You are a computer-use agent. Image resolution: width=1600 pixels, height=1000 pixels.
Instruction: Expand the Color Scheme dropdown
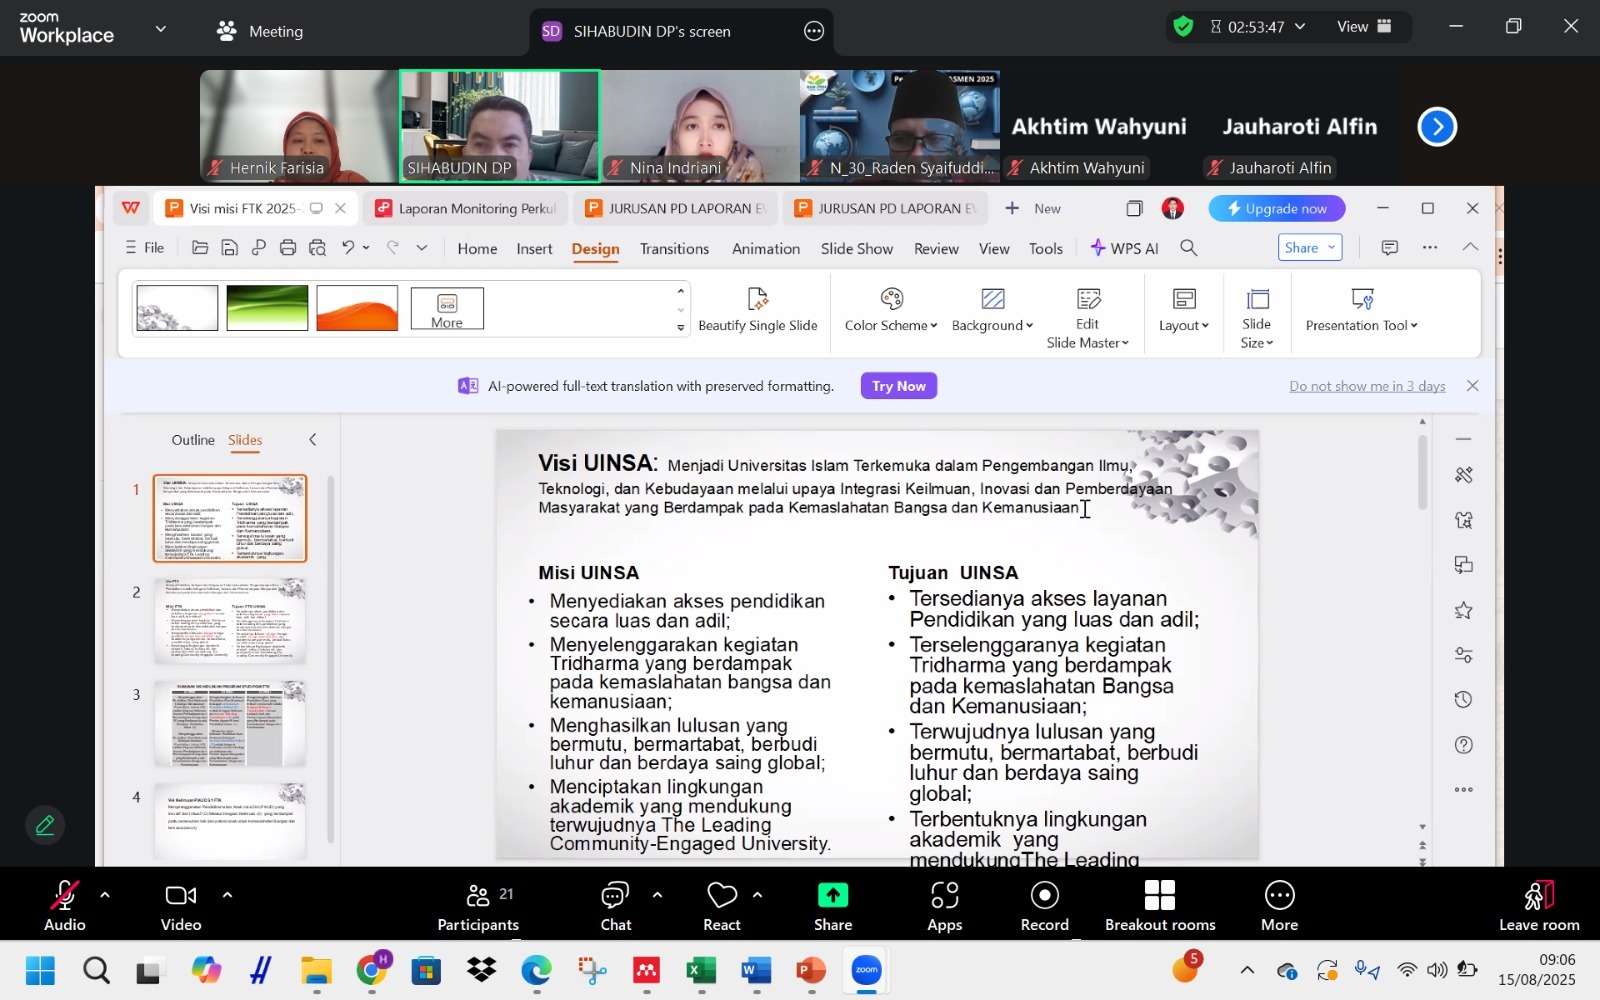[x=890, y=325]
